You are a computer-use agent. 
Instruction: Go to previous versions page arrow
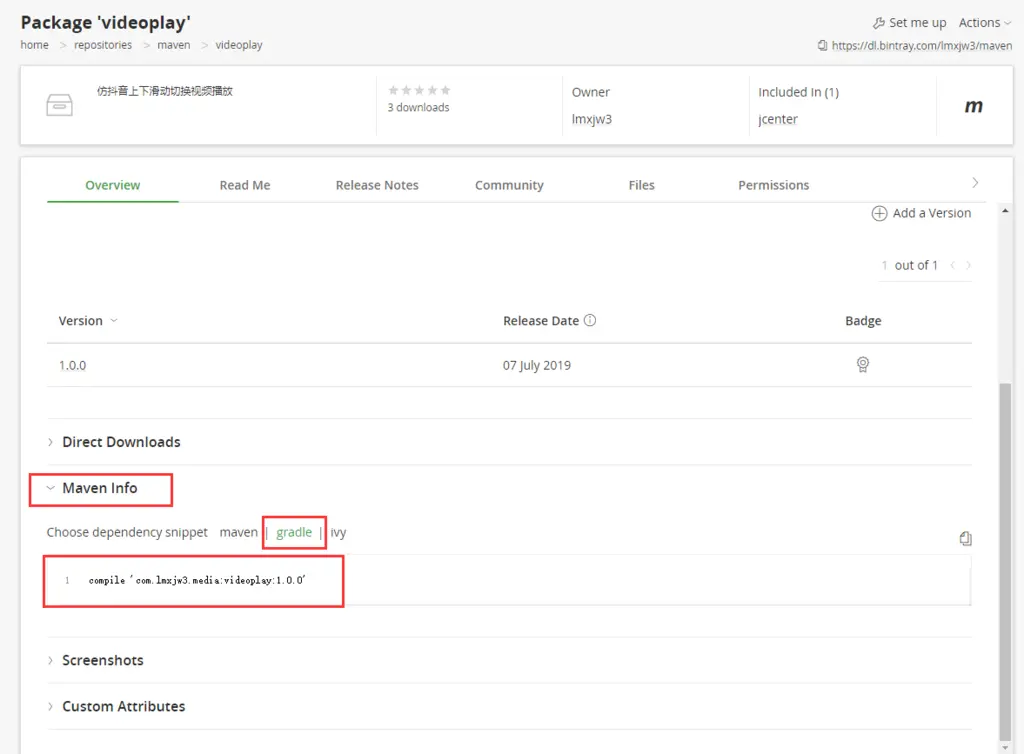click(953, 265)
